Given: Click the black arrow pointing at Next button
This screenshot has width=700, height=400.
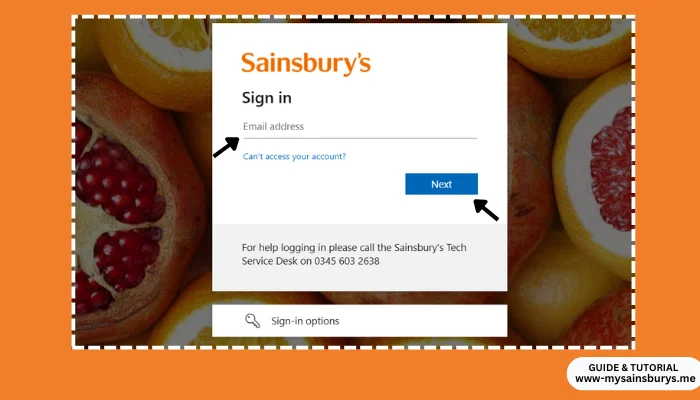Looking at the screenshot, I should pyautogui.click(x=486, y=210).
